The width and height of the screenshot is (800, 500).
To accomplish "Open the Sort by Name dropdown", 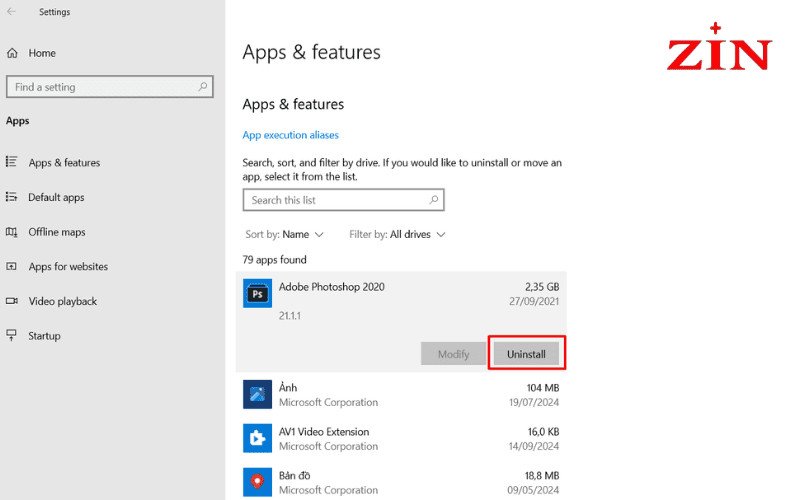I will [284, 235].
